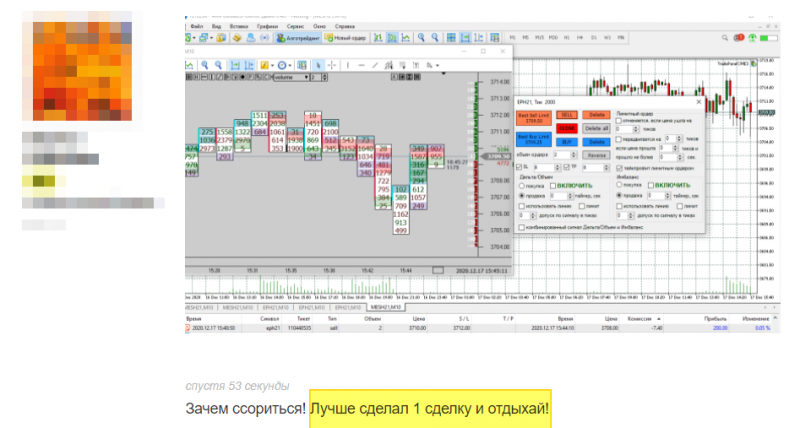Open the Файл menu
Screen dimensions: 800x428
[x=197, y=26]
